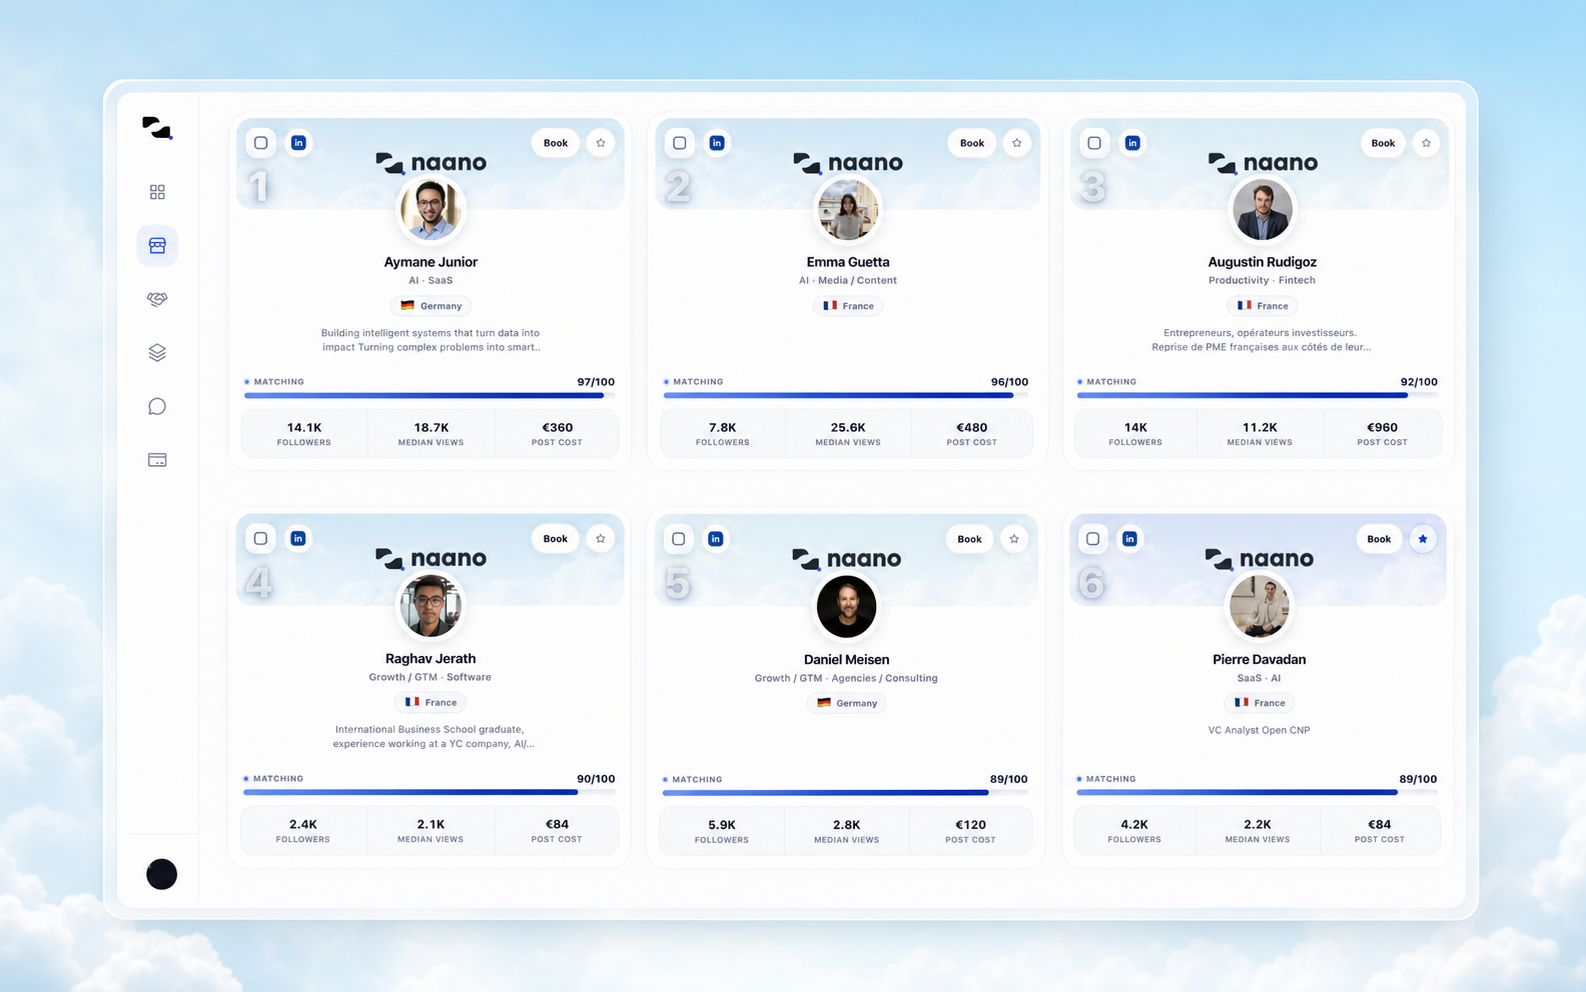Click the name Augustin Rudigoz

click(1262, 262)
